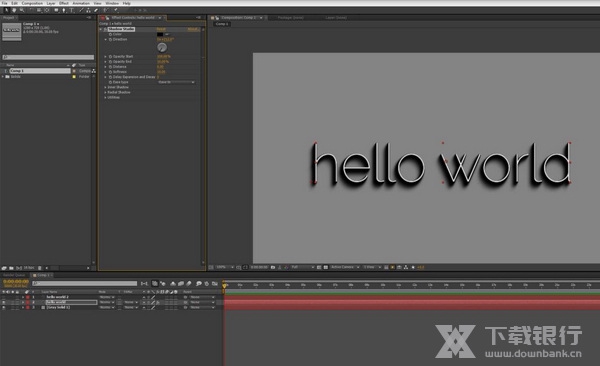Collapse the Shadow Studio effect
The image size is (600, 366).
tap(101, 29)
